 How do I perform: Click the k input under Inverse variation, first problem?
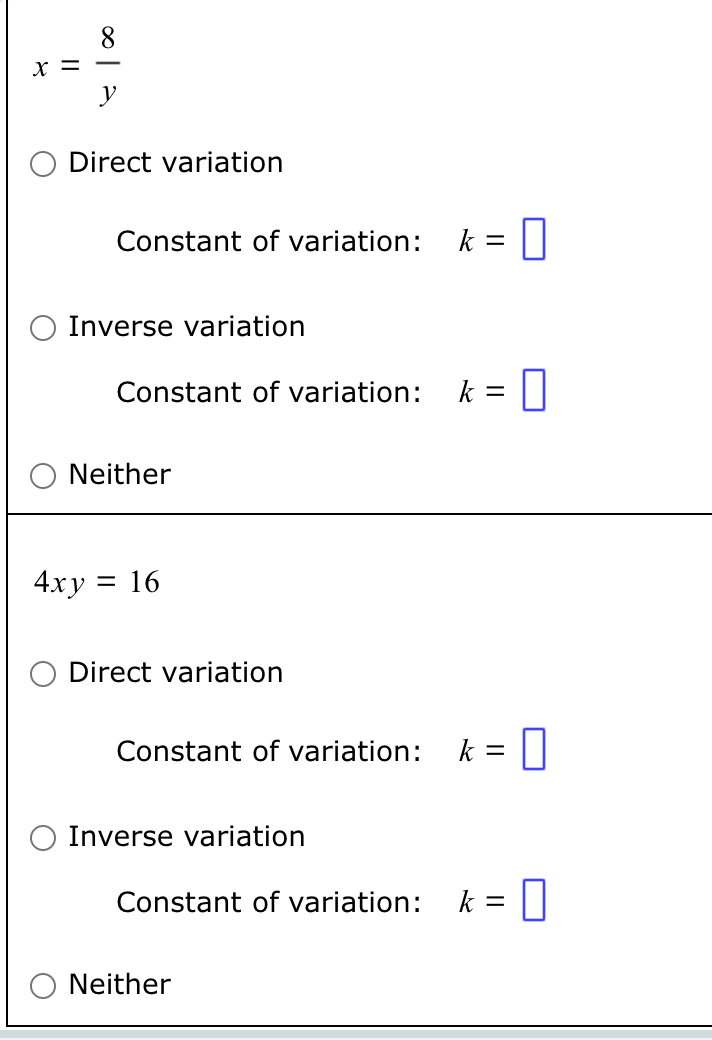[x=534, y=391]
